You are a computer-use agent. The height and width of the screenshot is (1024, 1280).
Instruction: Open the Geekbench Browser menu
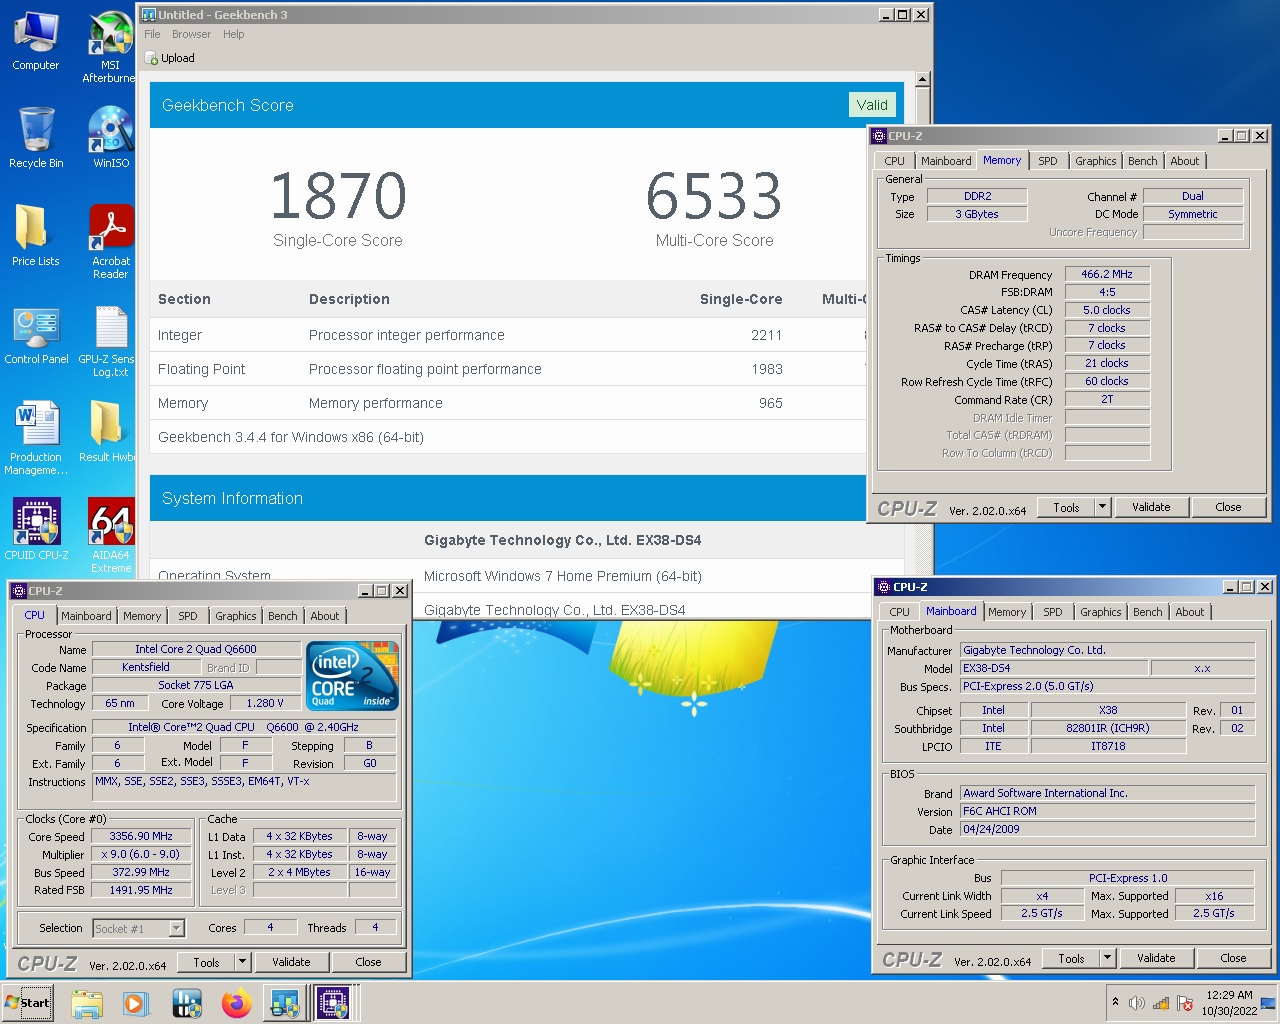[191, 34]
